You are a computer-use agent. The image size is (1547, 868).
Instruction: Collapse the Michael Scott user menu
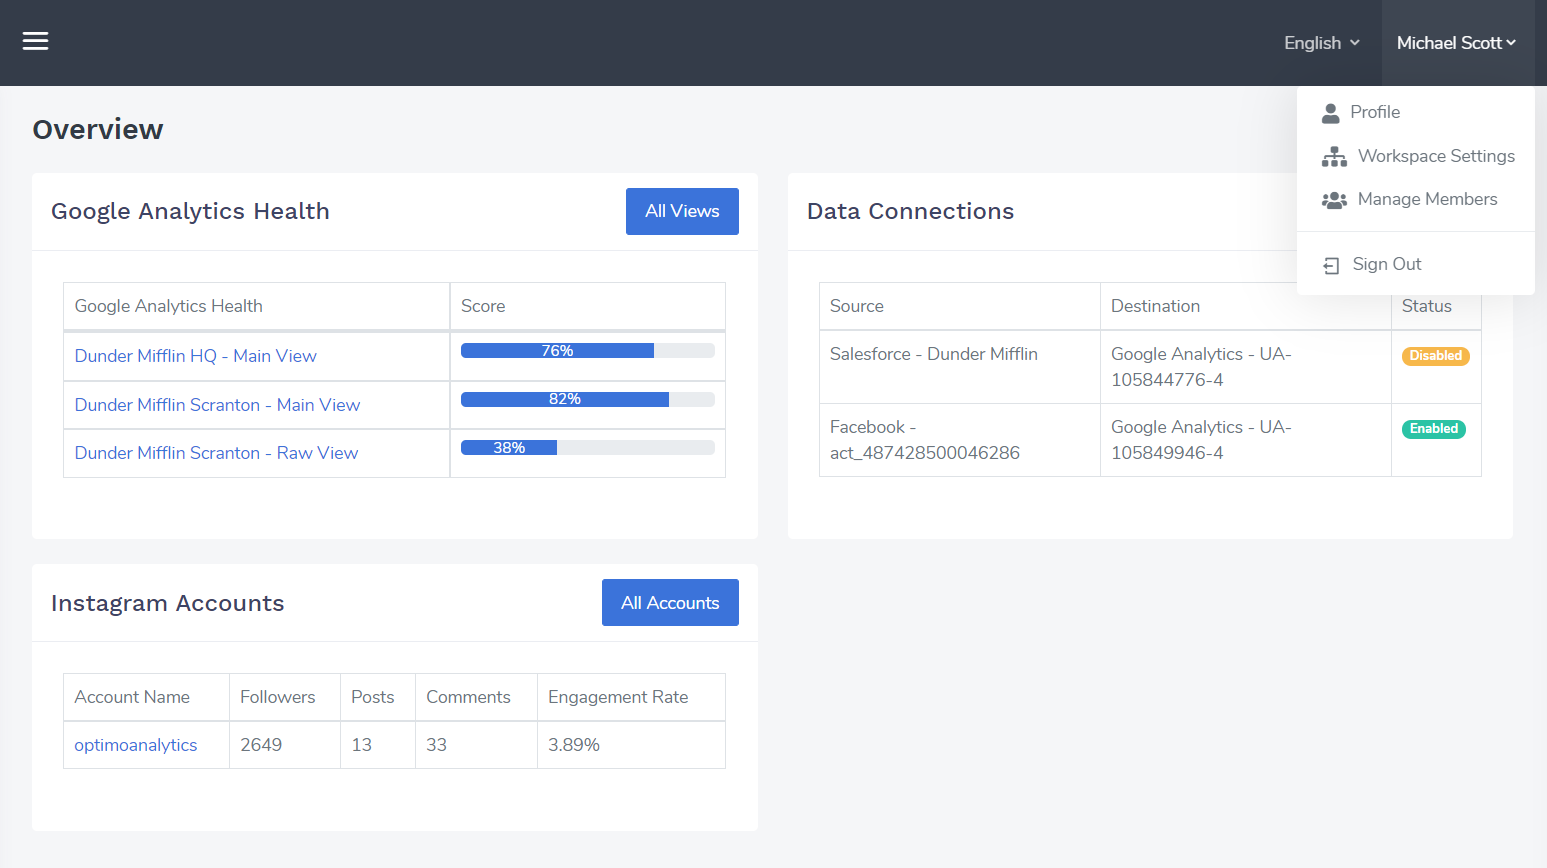point(1457,43)
